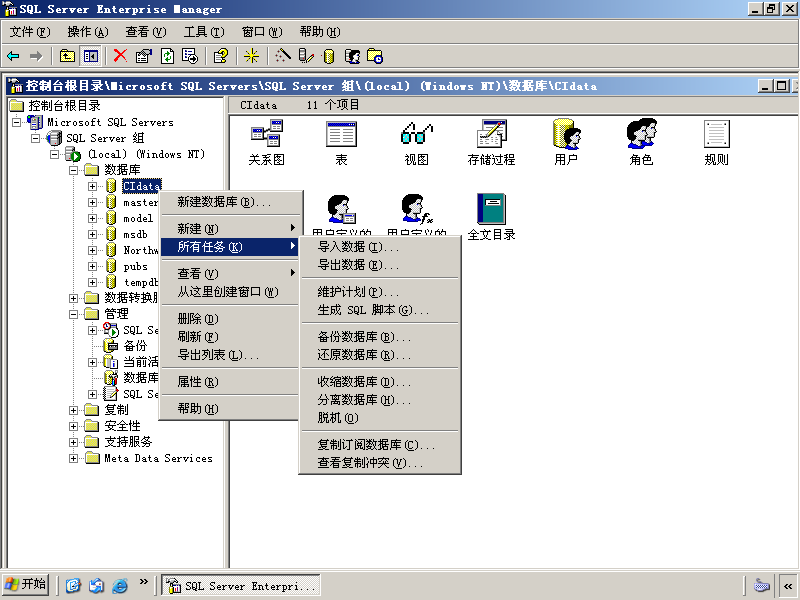Click 删除(D) in context menu
Screen dimensions: 800x600
[230, 319]
